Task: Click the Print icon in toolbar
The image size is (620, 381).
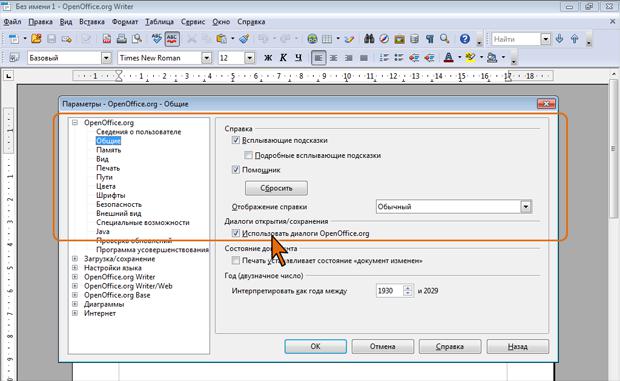Action: pyautogui.click(x=122, y=39)
